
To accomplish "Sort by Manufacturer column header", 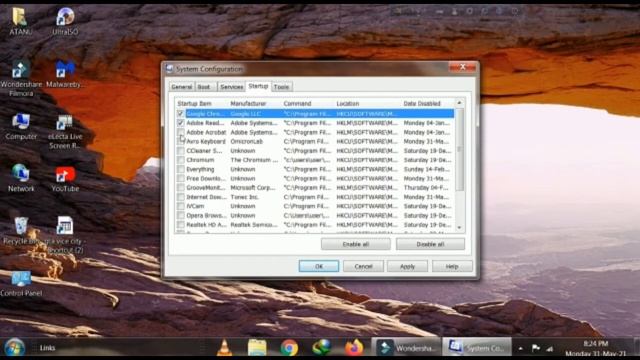I will [x=255, y=104].
